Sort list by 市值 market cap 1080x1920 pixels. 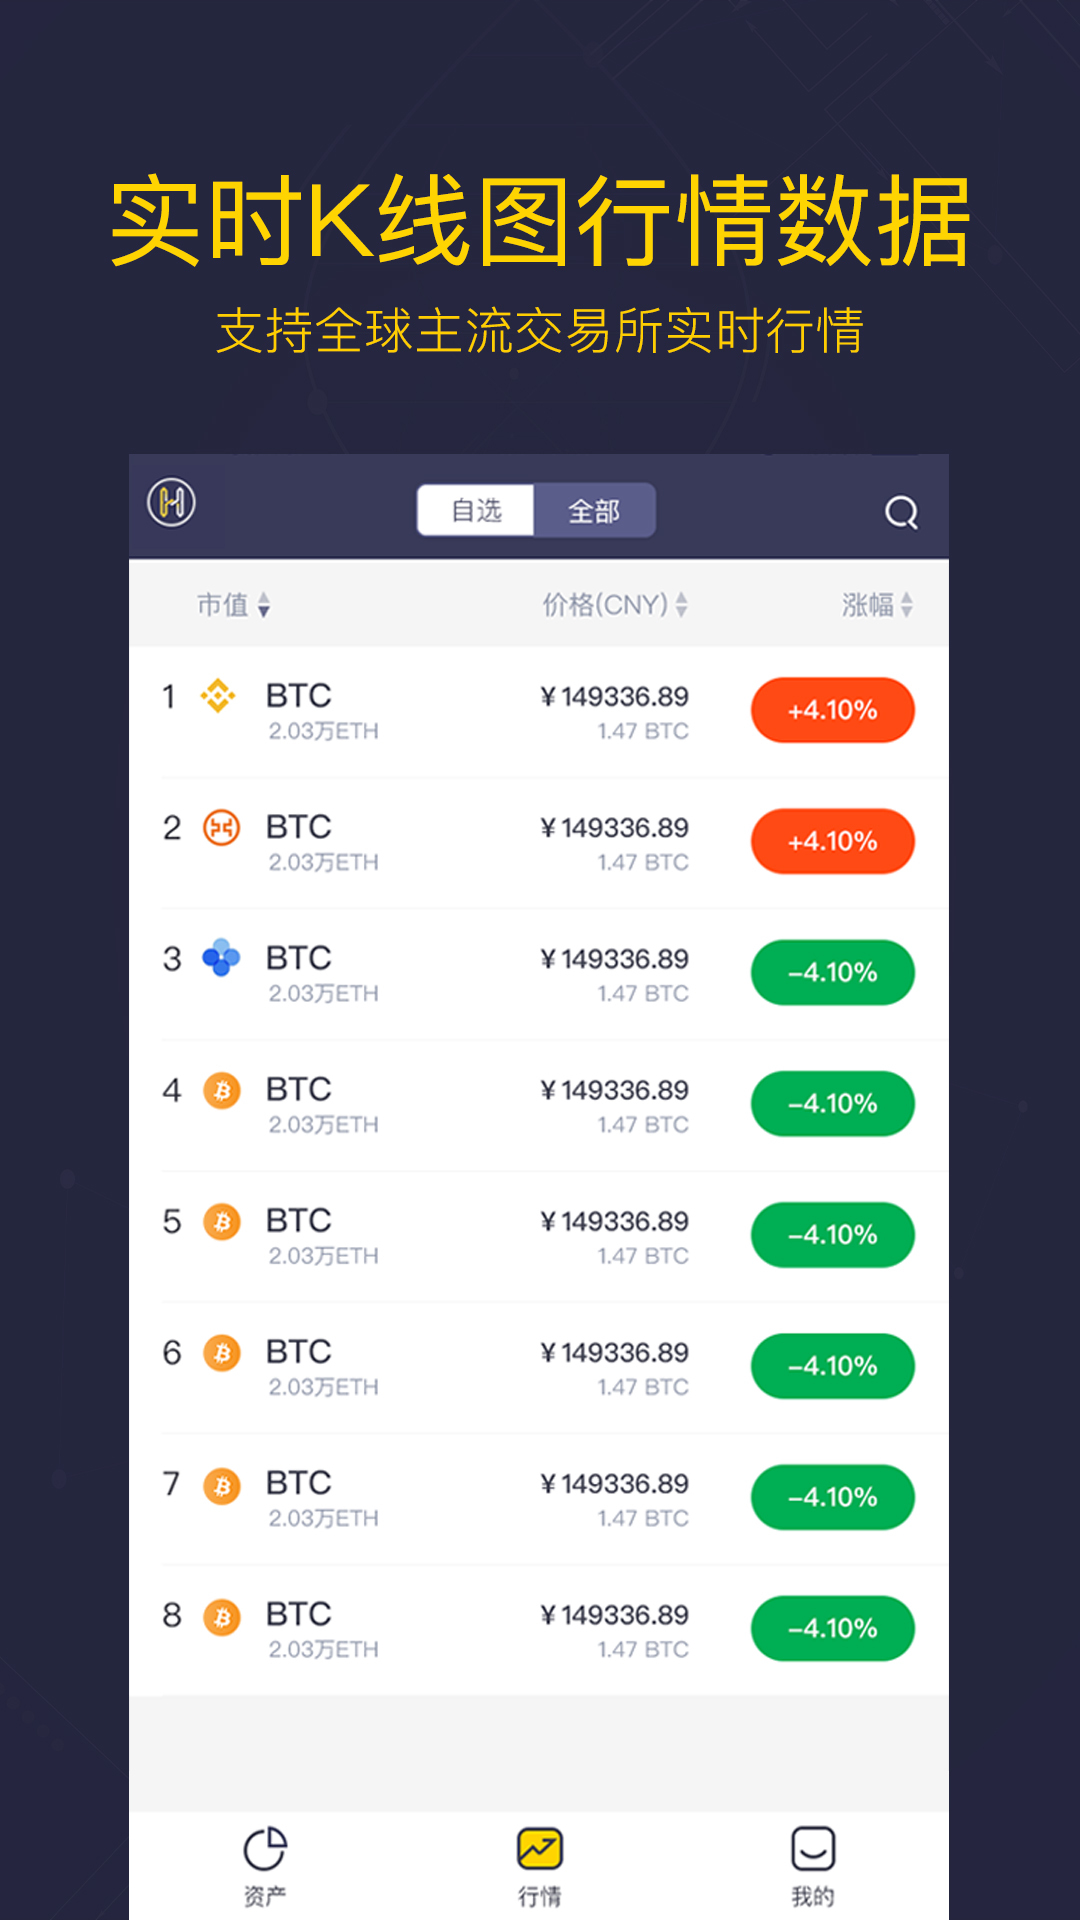(x=233, y=605)
